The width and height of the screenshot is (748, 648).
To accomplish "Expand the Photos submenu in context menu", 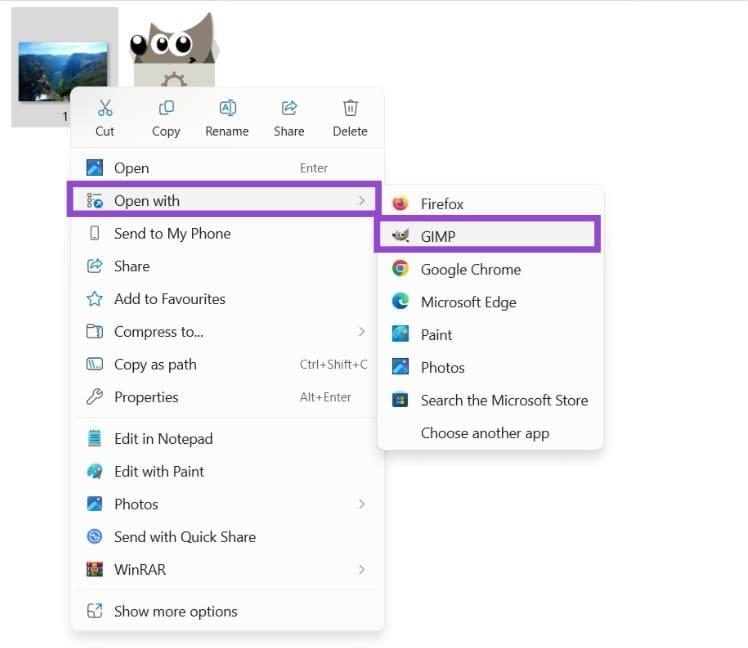I will click(x=361, y=504).
